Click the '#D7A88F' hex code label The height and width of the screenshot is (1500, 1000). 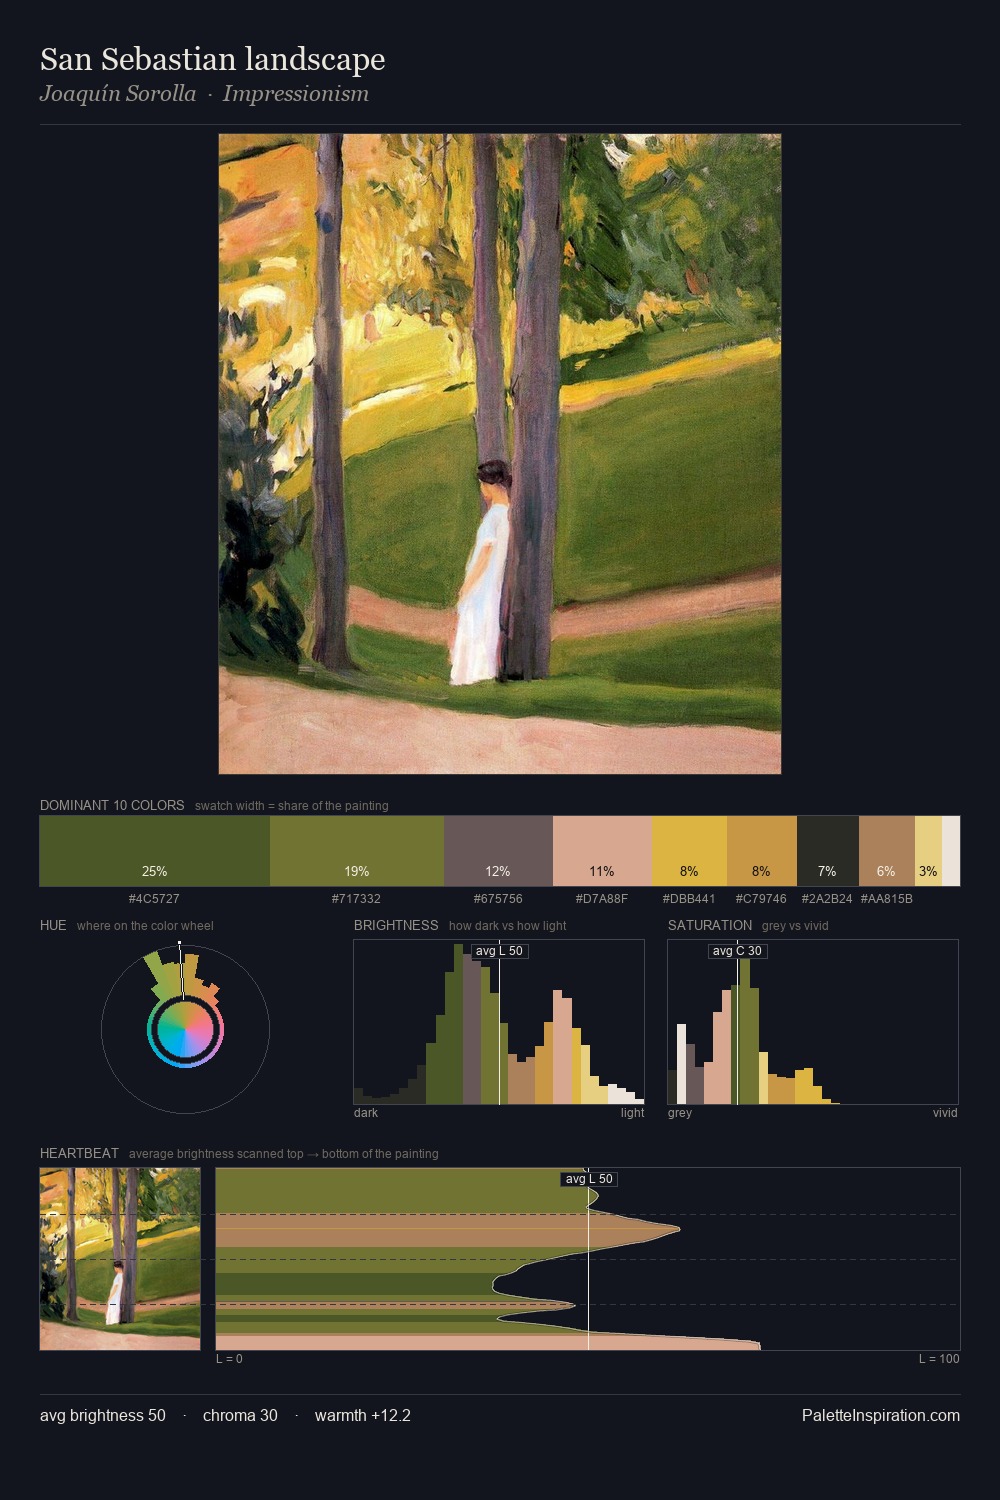pos(602,899)
